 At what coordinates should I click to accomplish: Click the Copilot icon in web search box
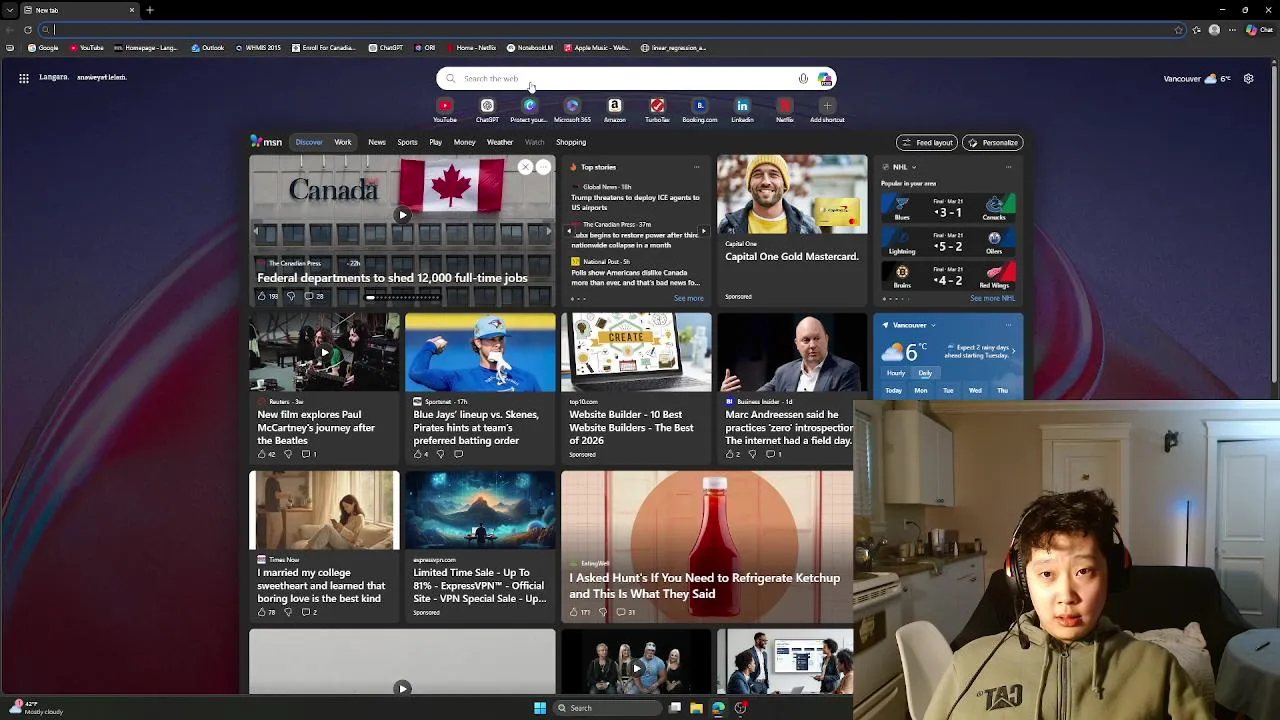click(824, 79)
